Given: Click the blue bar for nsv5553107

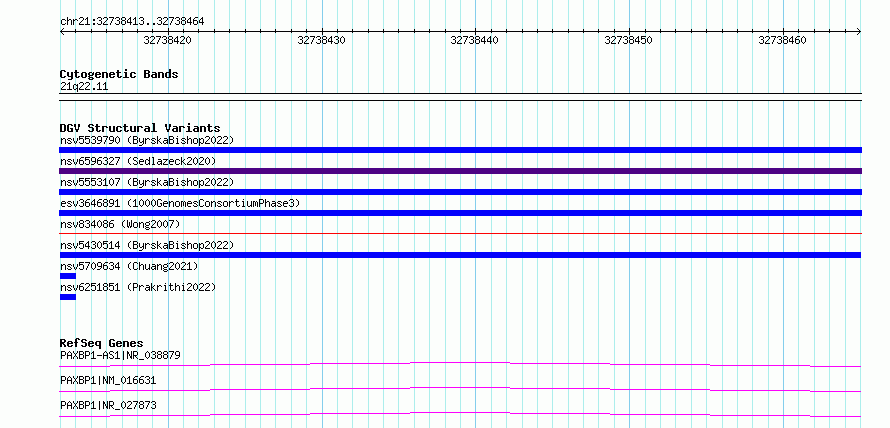Looking at the screenshot, I should pos(460,192).
